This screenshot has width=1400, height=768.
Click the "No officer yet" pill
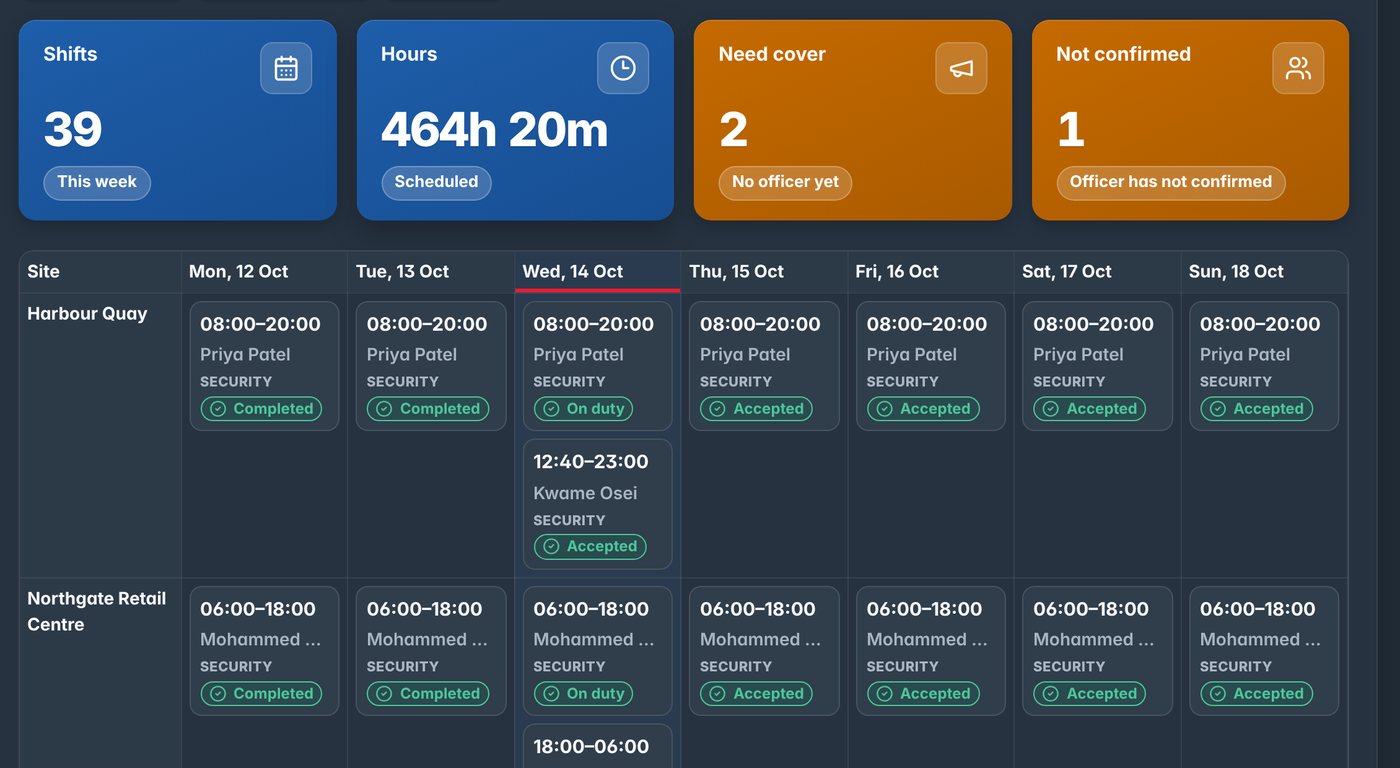point(785,183)
